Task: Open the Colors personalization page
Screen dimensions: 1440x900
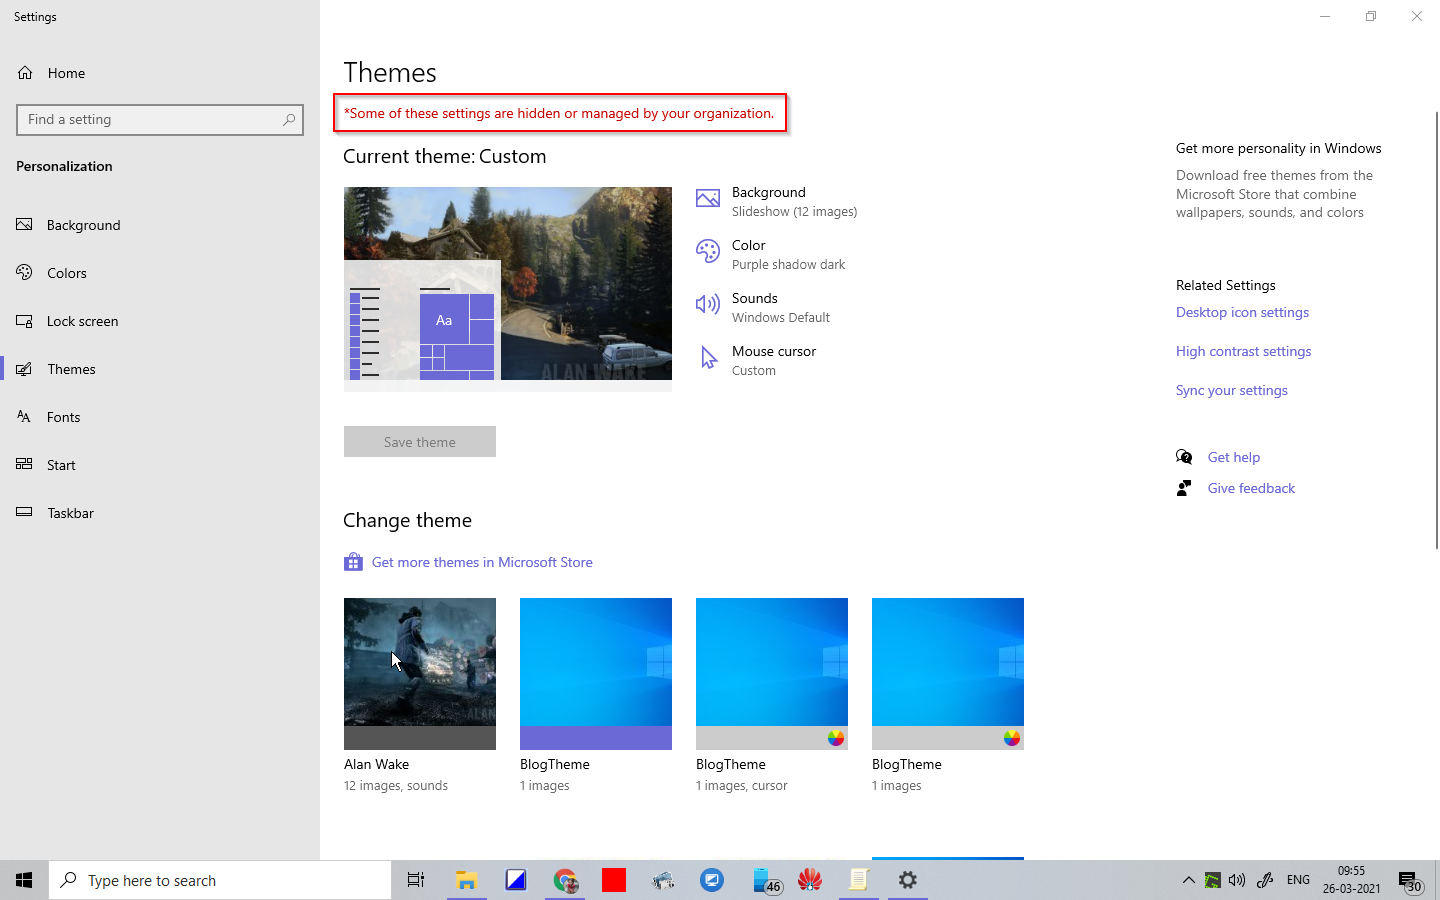Action: click(66, 273)
